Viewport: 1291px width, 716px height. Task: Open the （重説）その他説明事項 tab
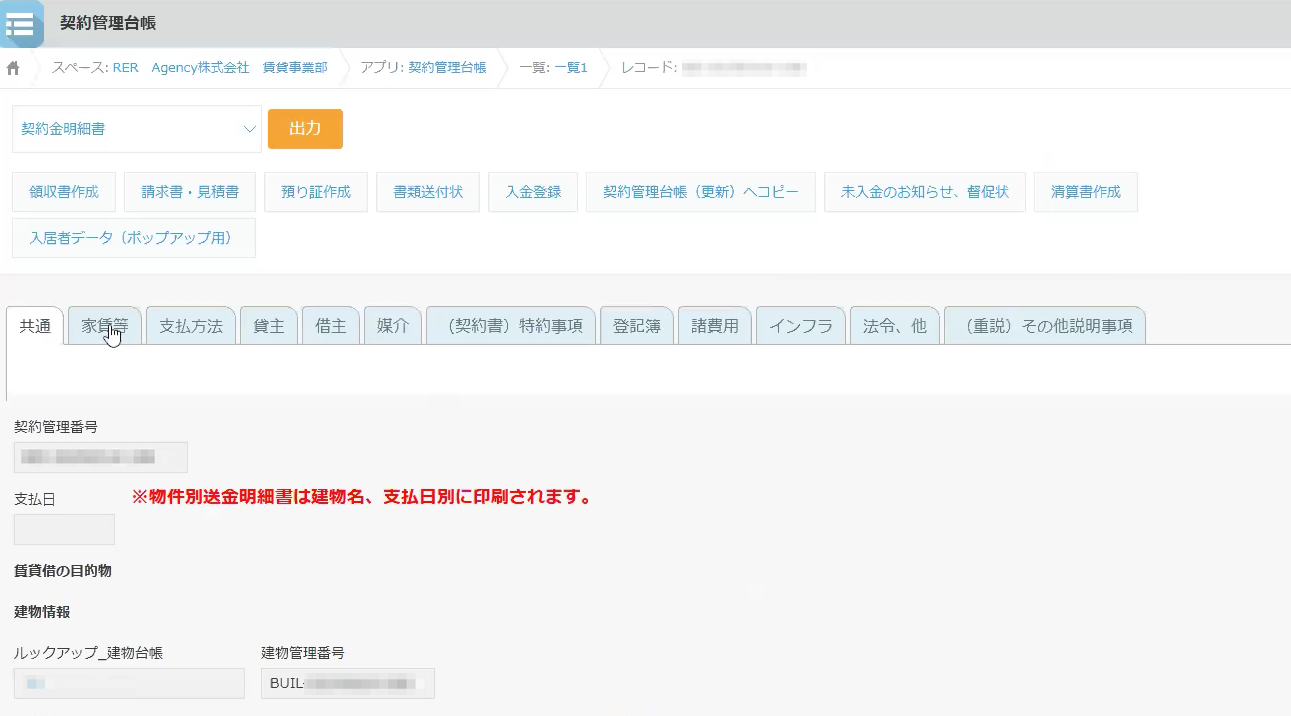[1045, 326]
